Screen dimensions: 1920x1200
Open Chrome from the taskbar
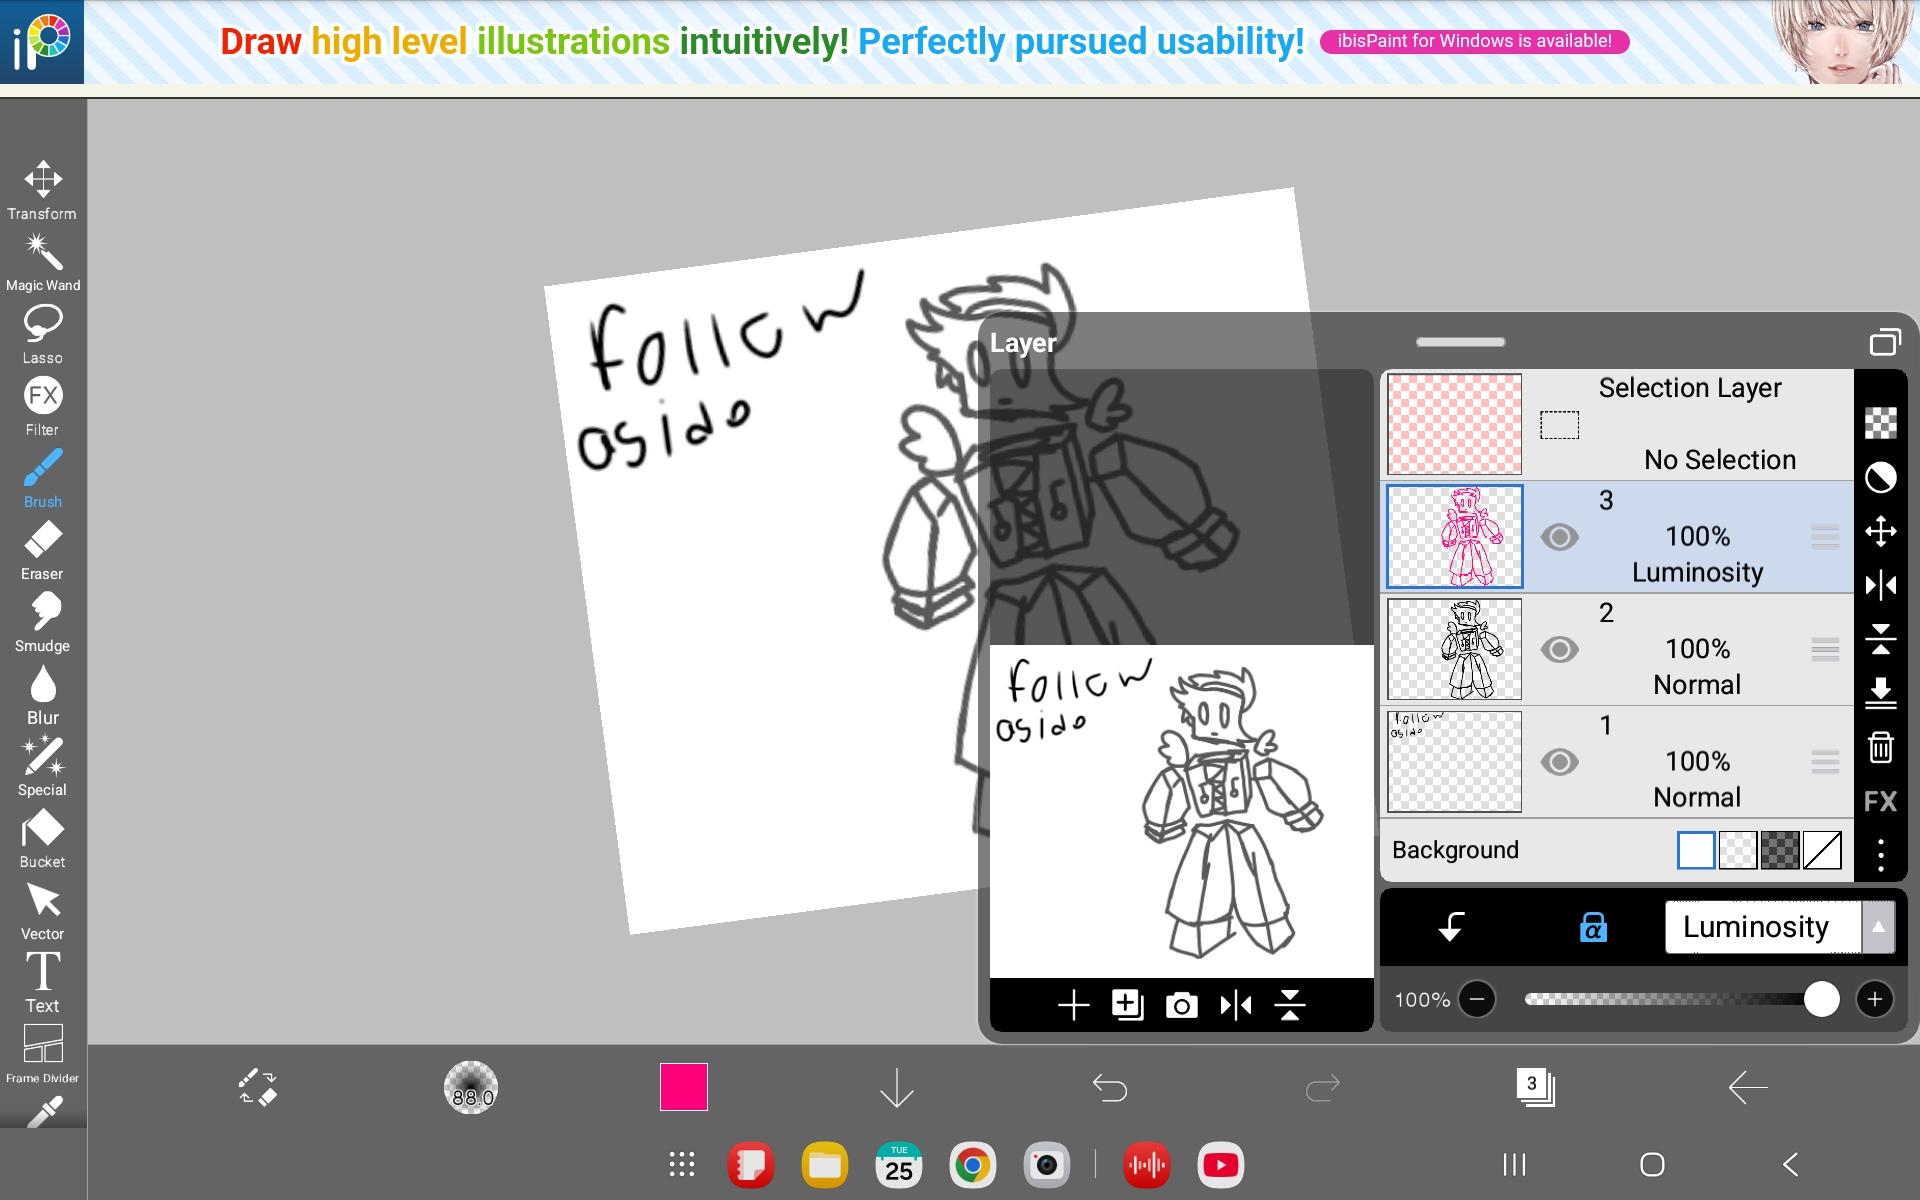[972, 1165]
